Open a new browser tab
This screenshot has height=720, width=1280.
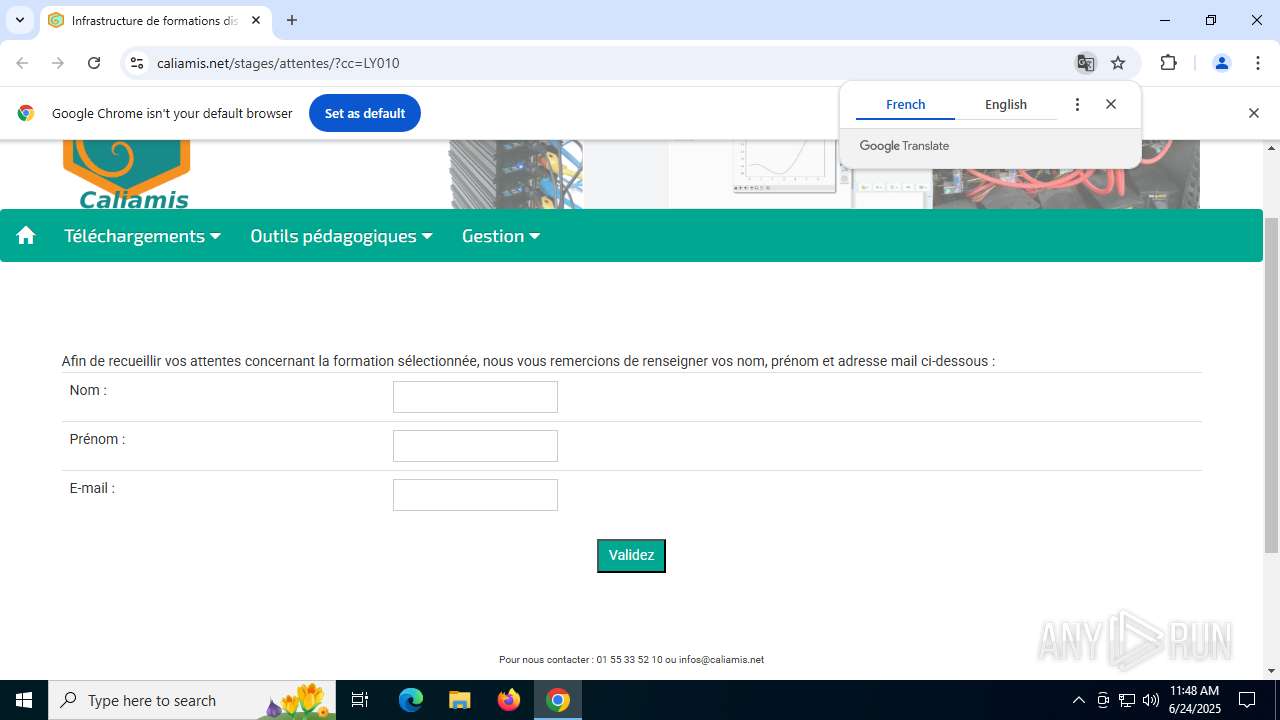coord(292,20)
